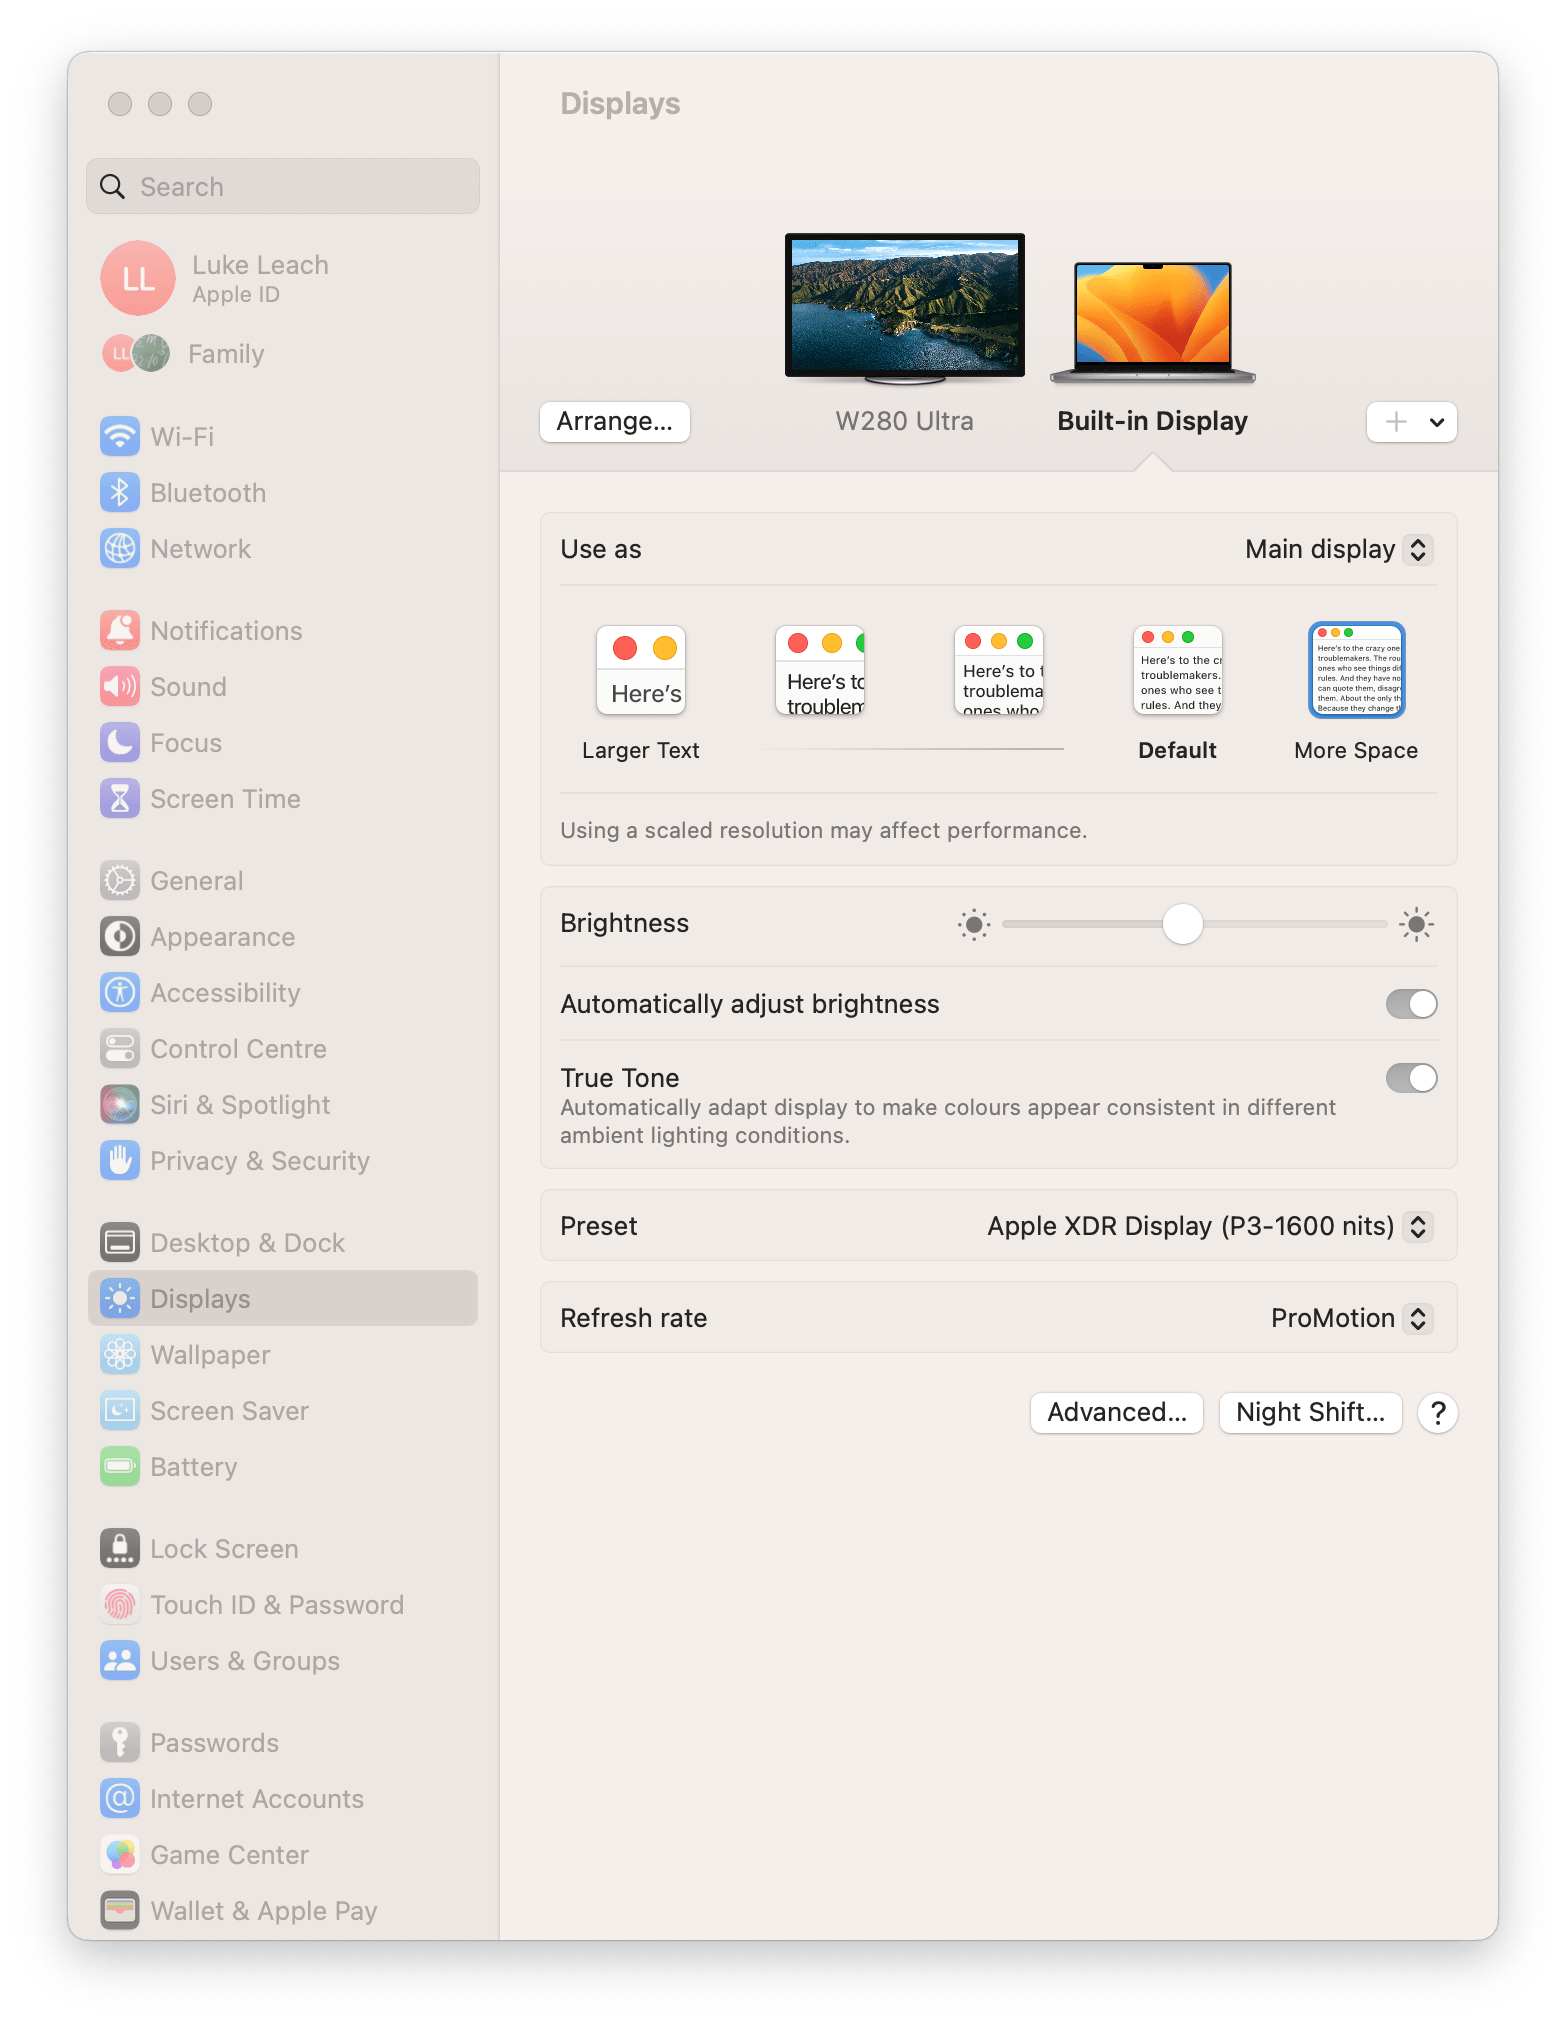This screenshot has height=2024, width=1566.
Task: Open Appearance settings icon
Action: (120, 936)
